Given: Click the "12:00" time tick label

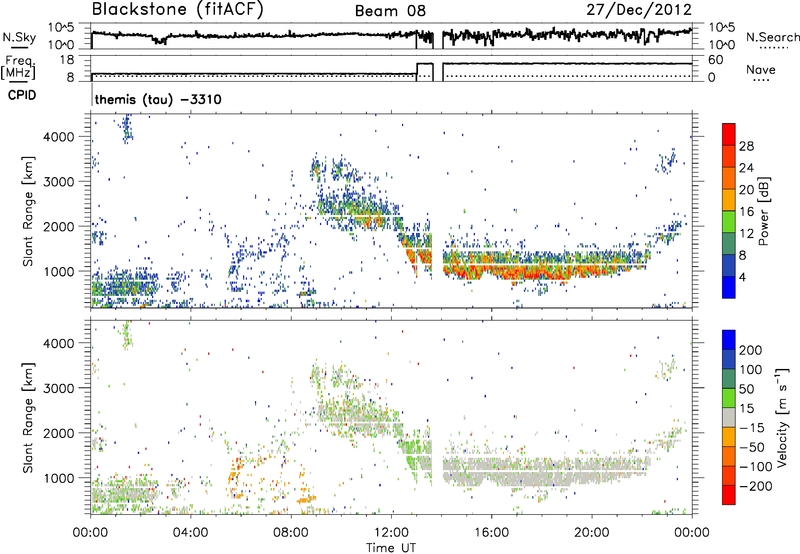Looking at the screenshot, I should click(391, 532).
